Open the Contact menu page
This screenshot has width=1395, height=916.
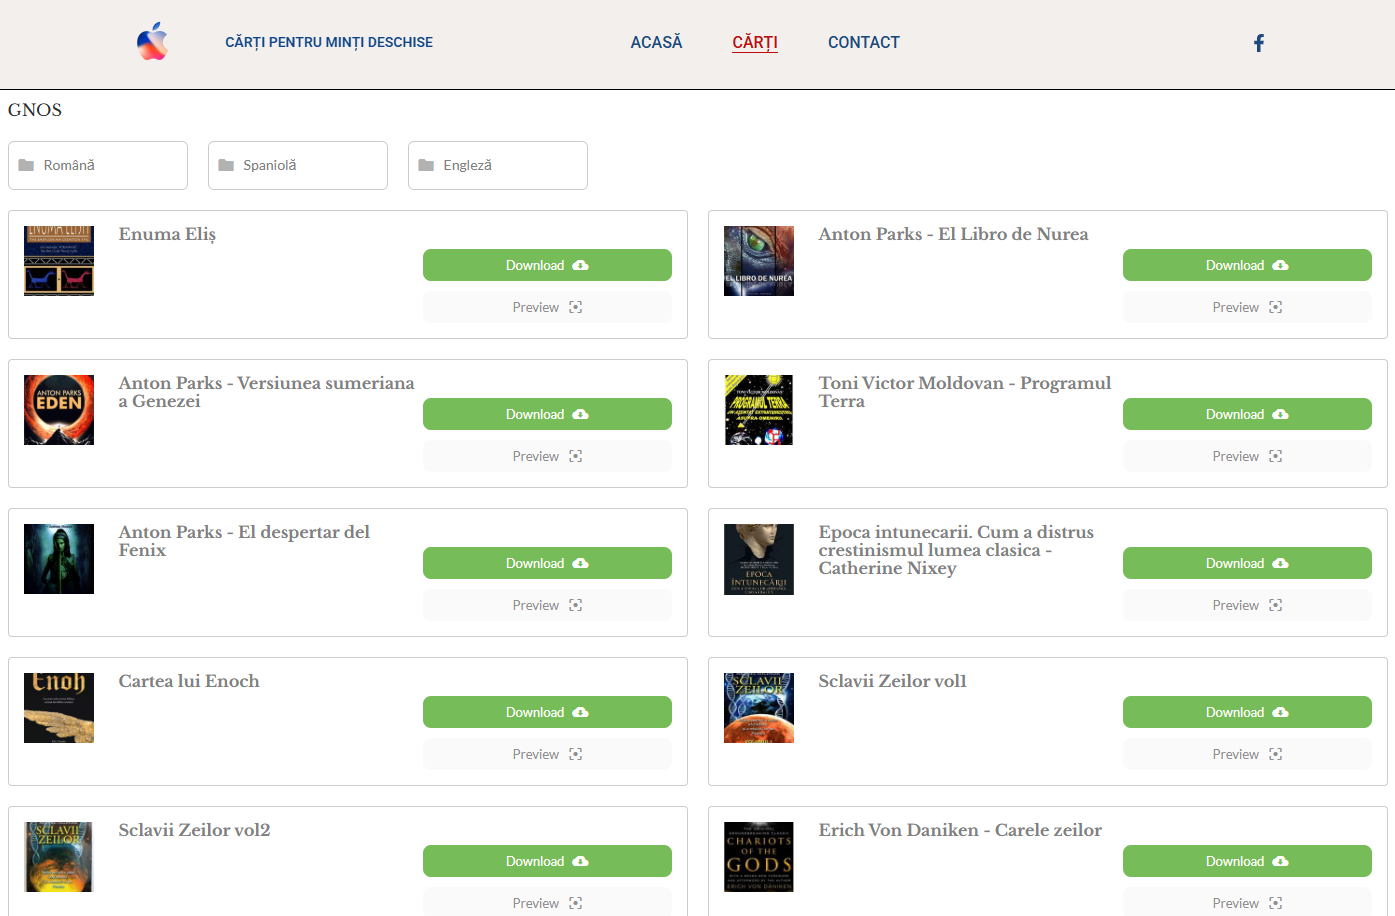point(863,42)
